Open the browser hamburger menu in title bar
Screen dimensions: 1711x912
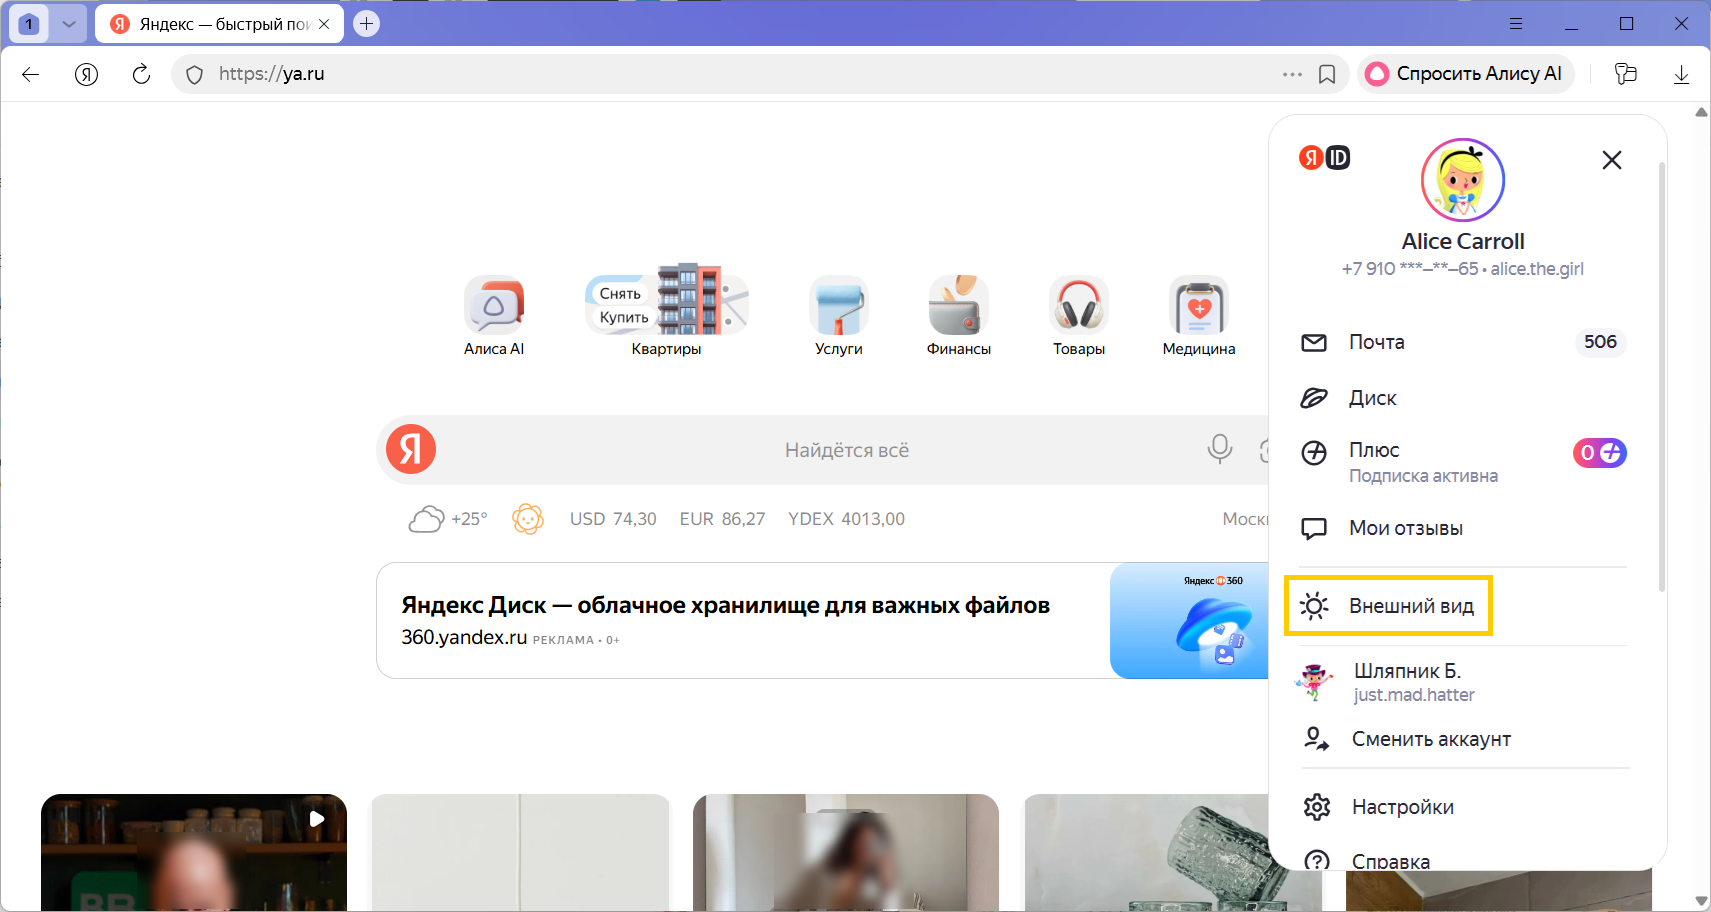pyautogui.click(x=1516, y=24)
